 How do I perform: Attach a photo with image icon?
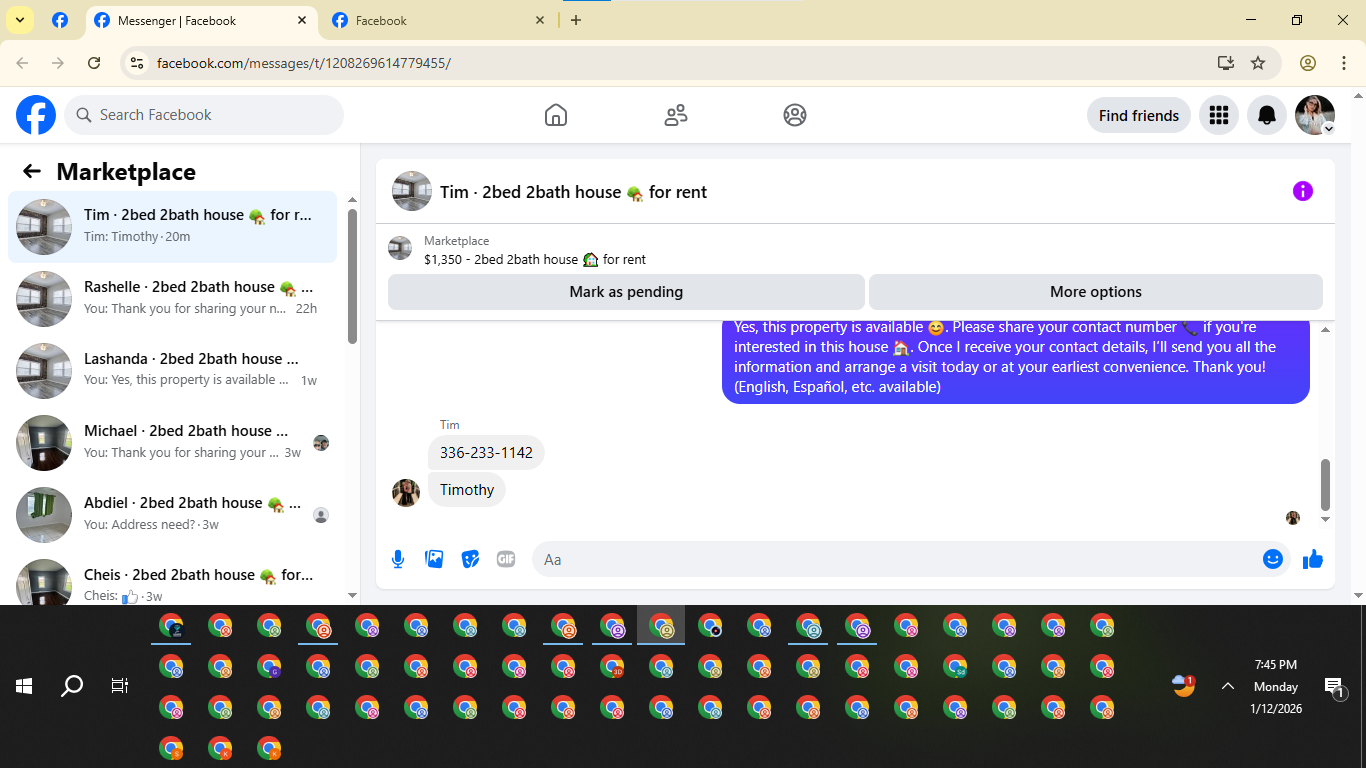pyautogui.click(x=434, y=559)
